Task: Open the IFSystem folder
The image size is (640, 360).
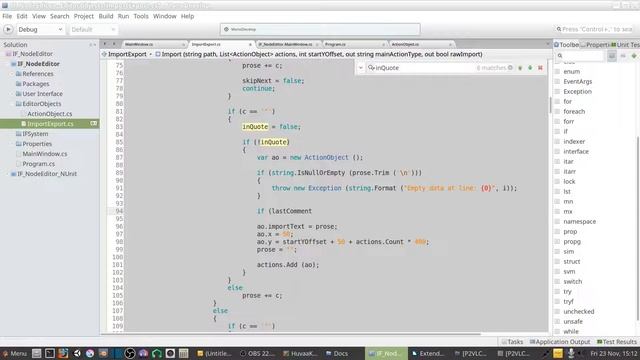Action: [35, 134]
